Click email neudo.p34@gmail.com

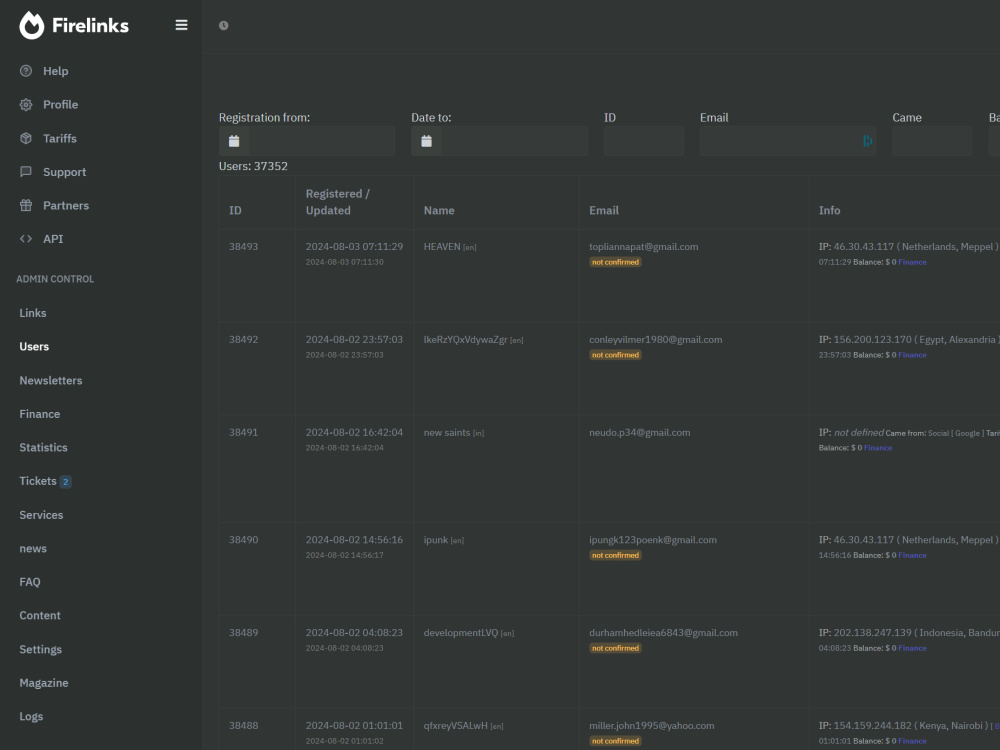tap(640, 432)
